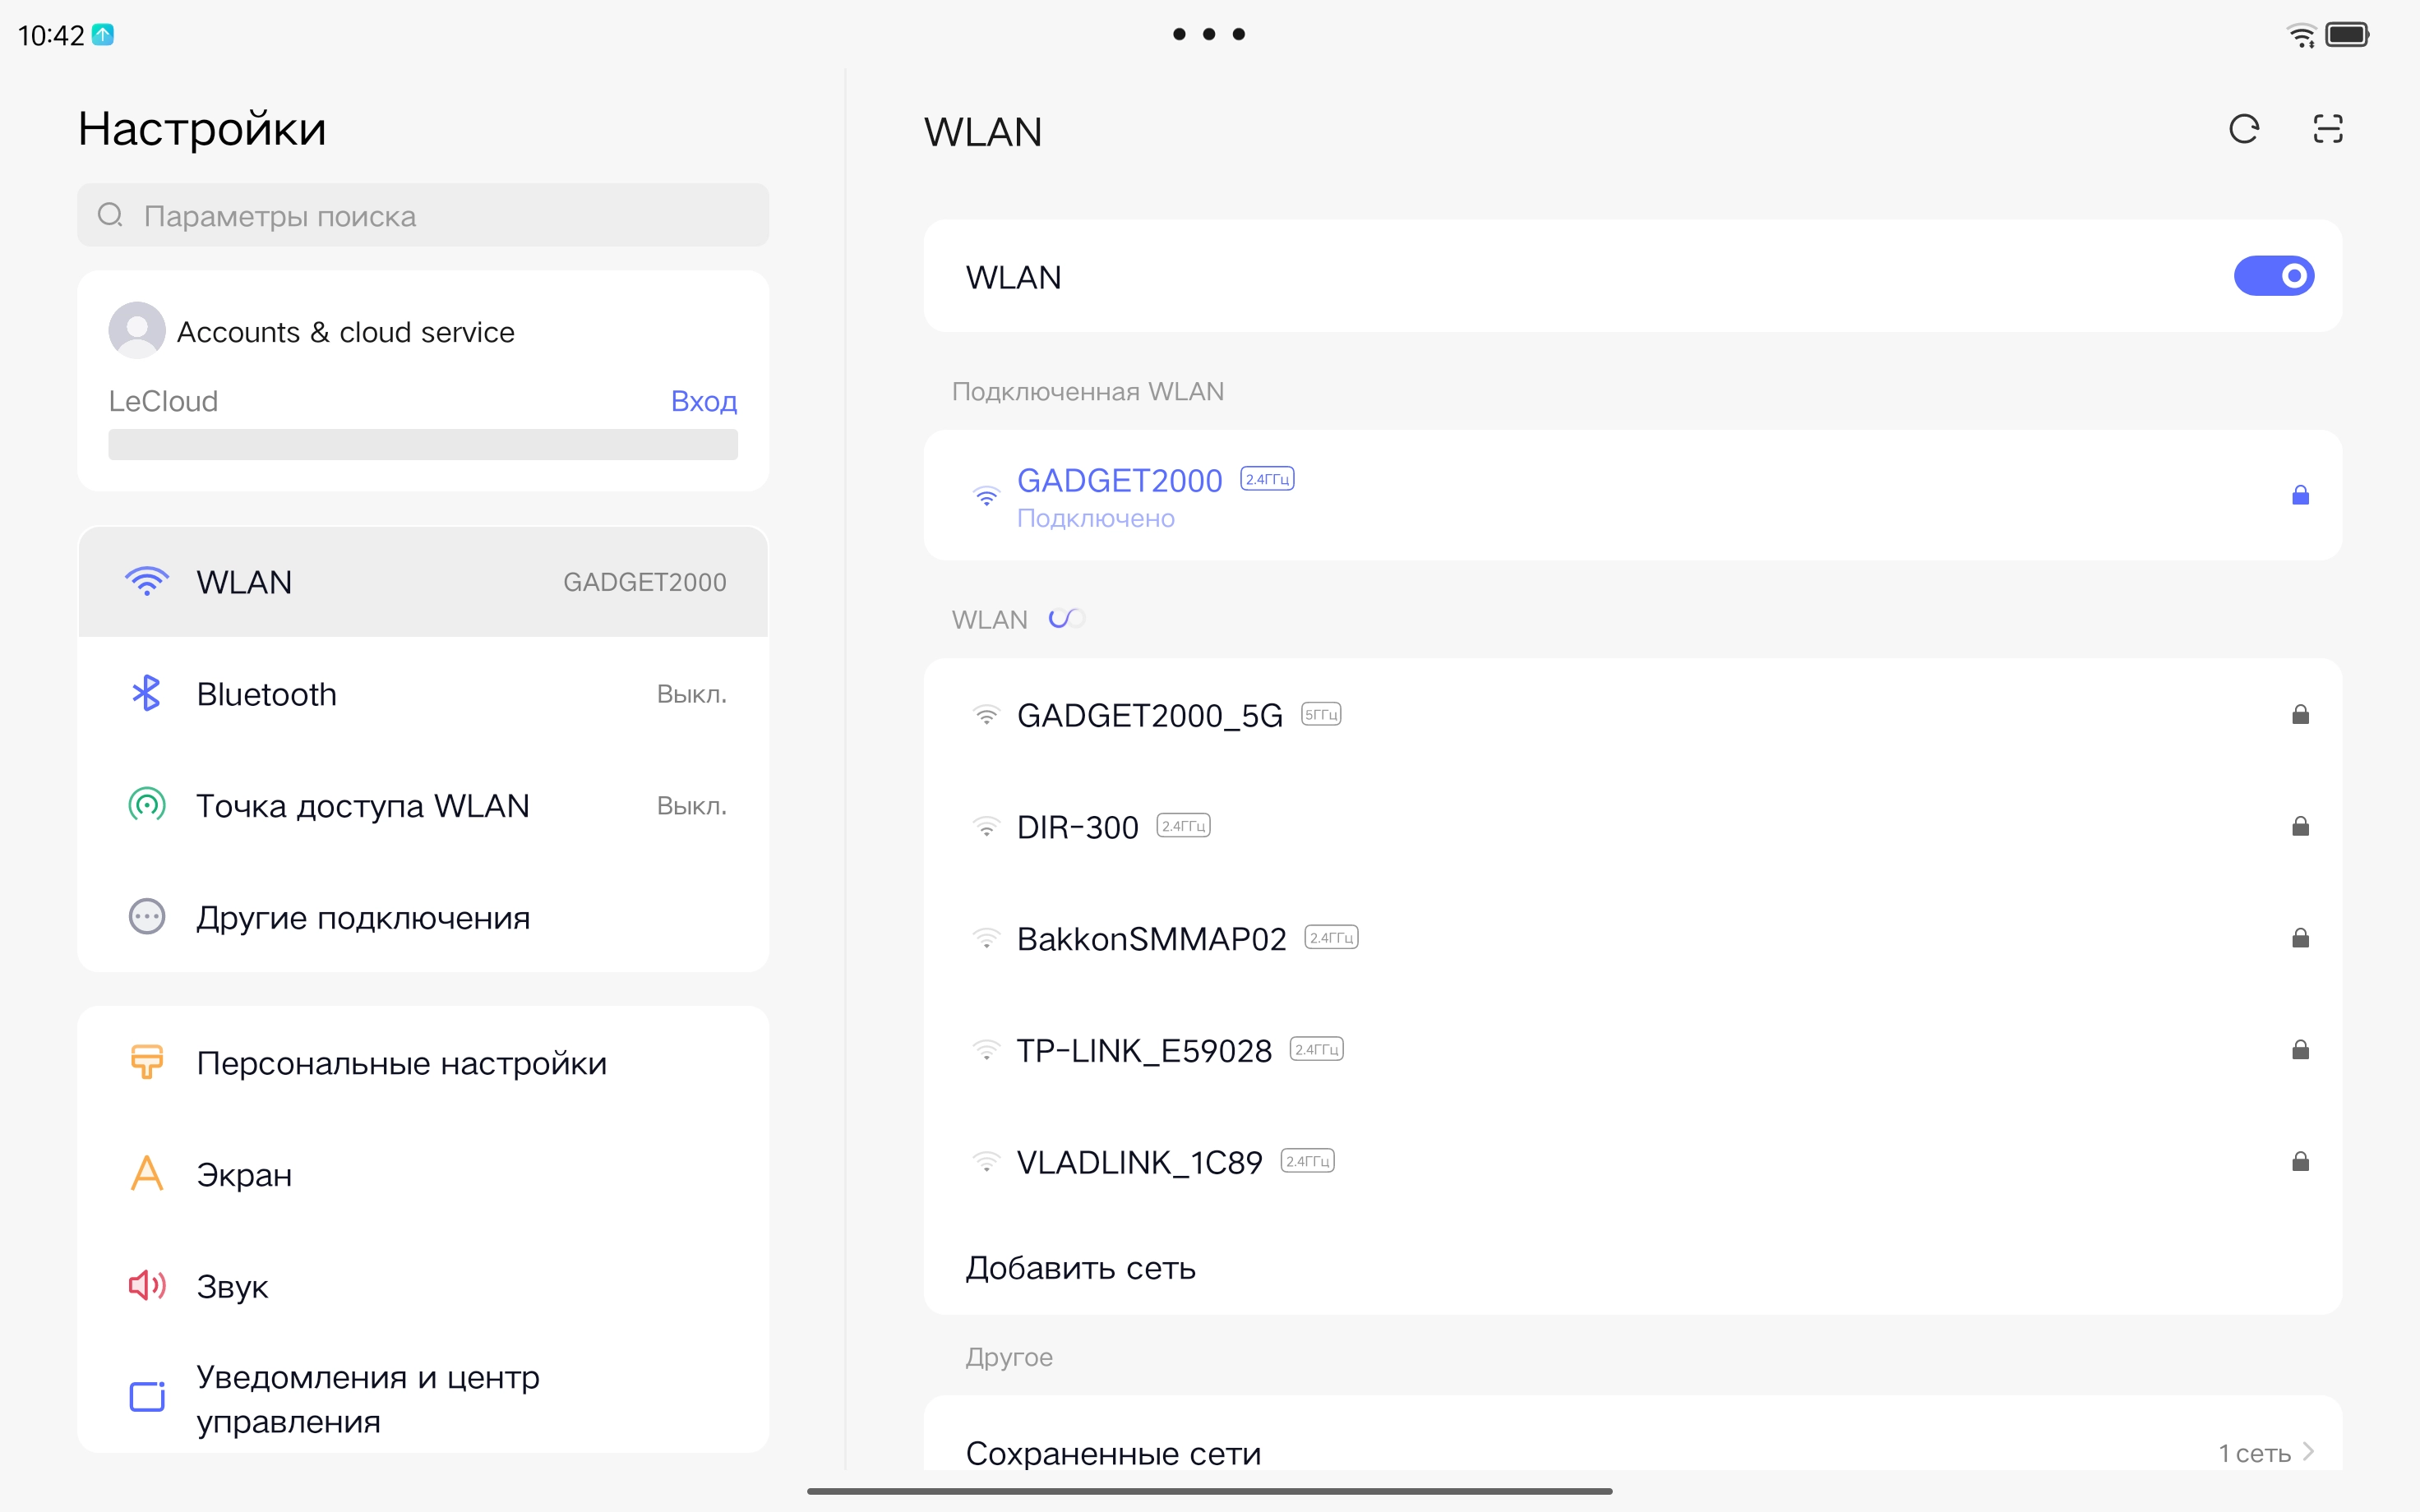Open Уведомления и центр управления
The width and height of the screenshot is (2420, 1512).
(423, 1398)
